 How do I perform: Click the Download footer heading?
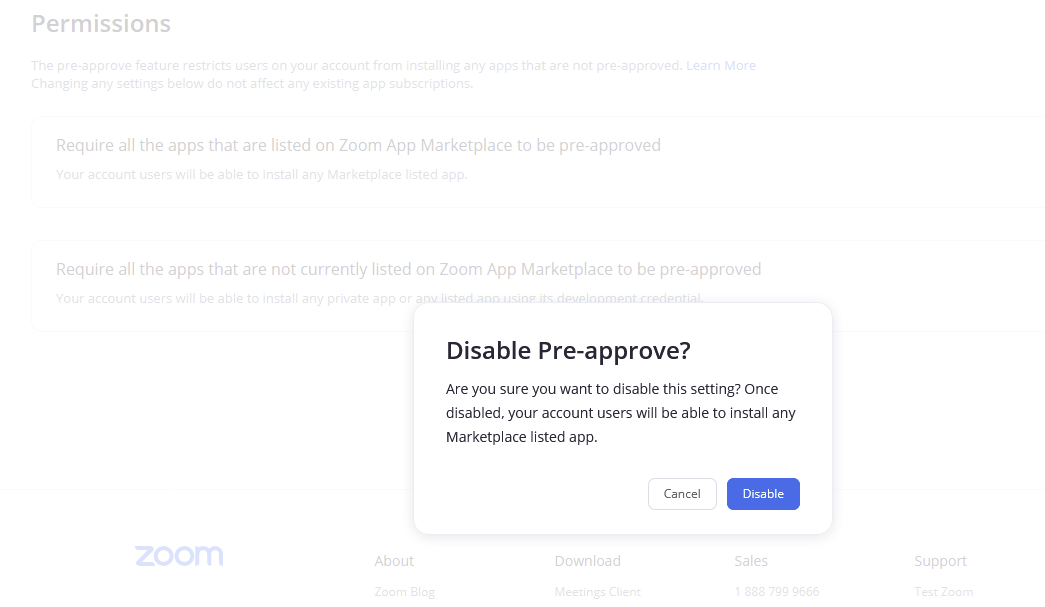click(587, 561)
